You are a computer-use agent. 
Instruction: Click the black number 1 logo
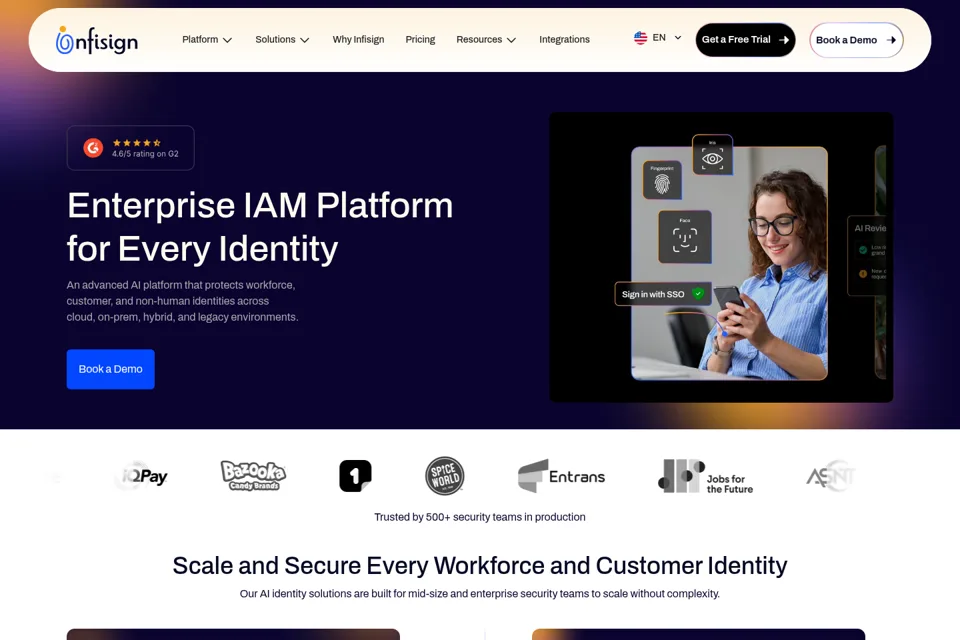click(355, 476)
